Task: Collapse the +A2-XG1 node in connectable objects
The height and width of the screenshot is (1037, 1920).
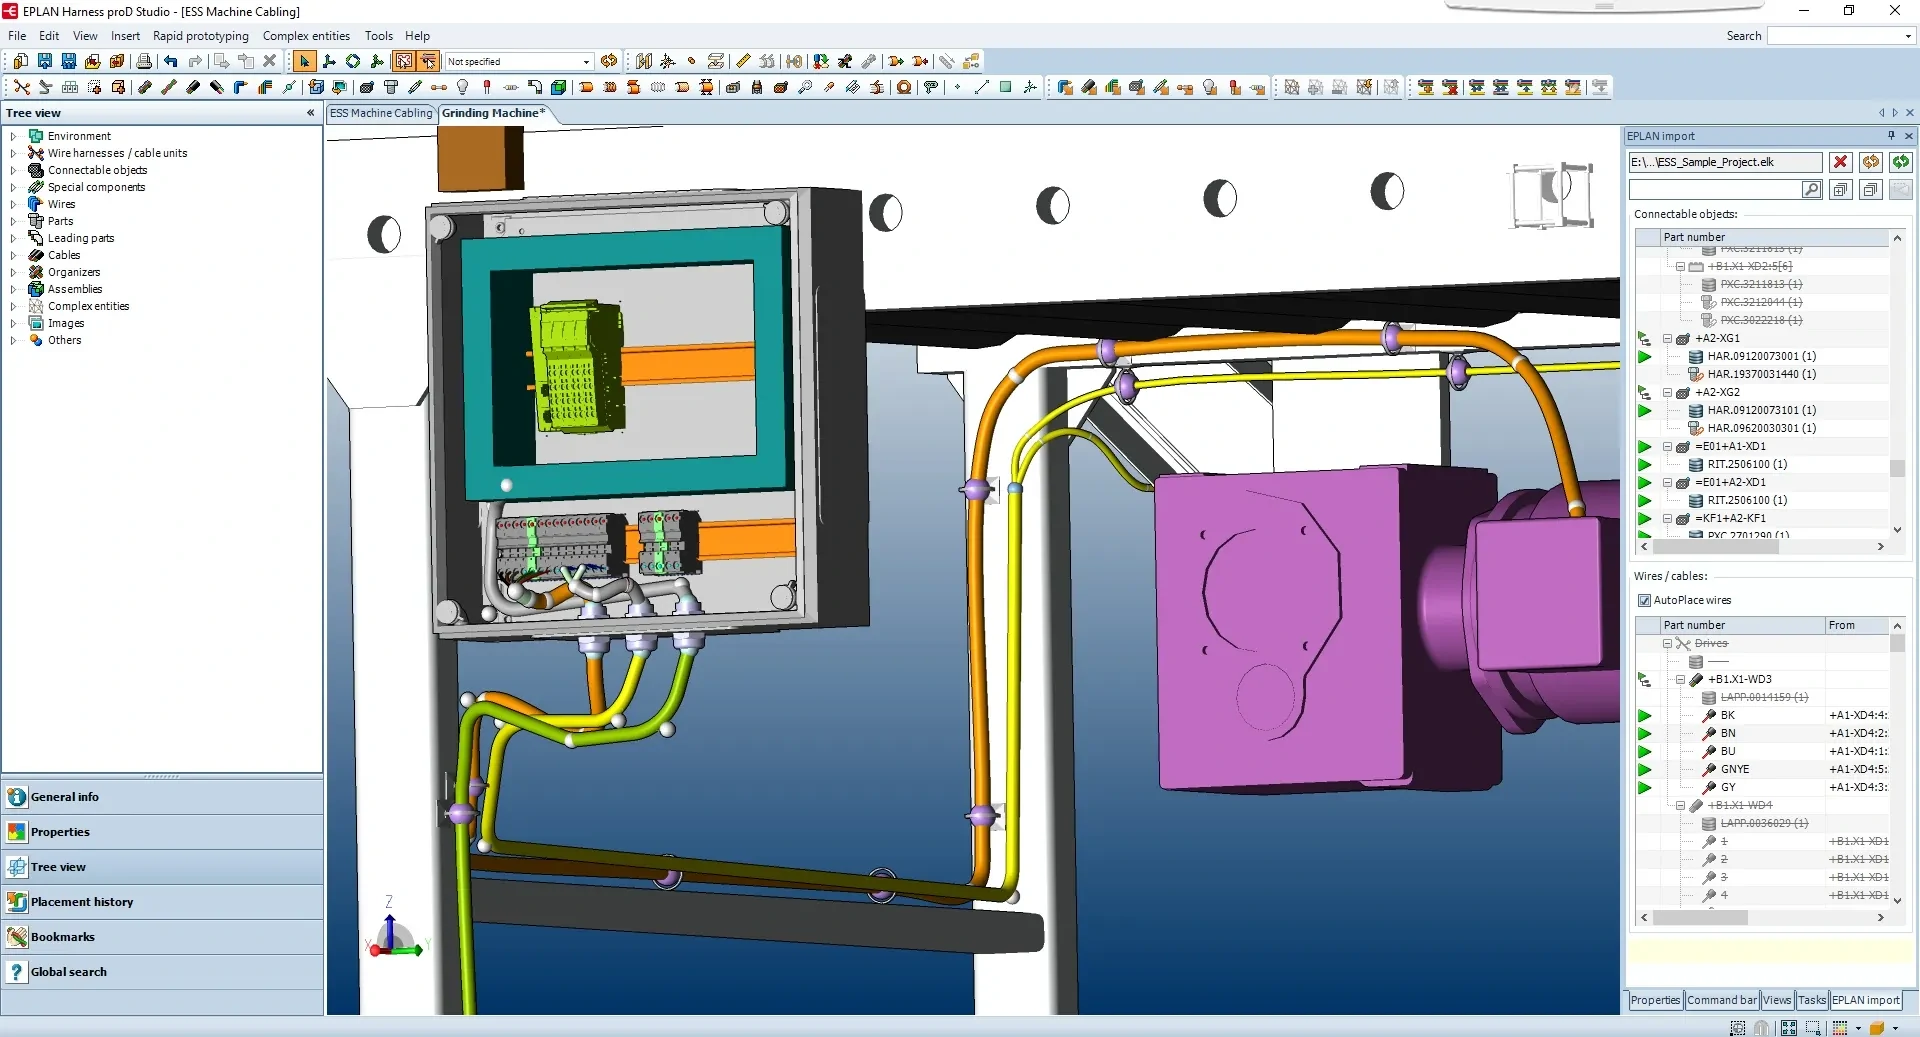Action: point(1667,338)
